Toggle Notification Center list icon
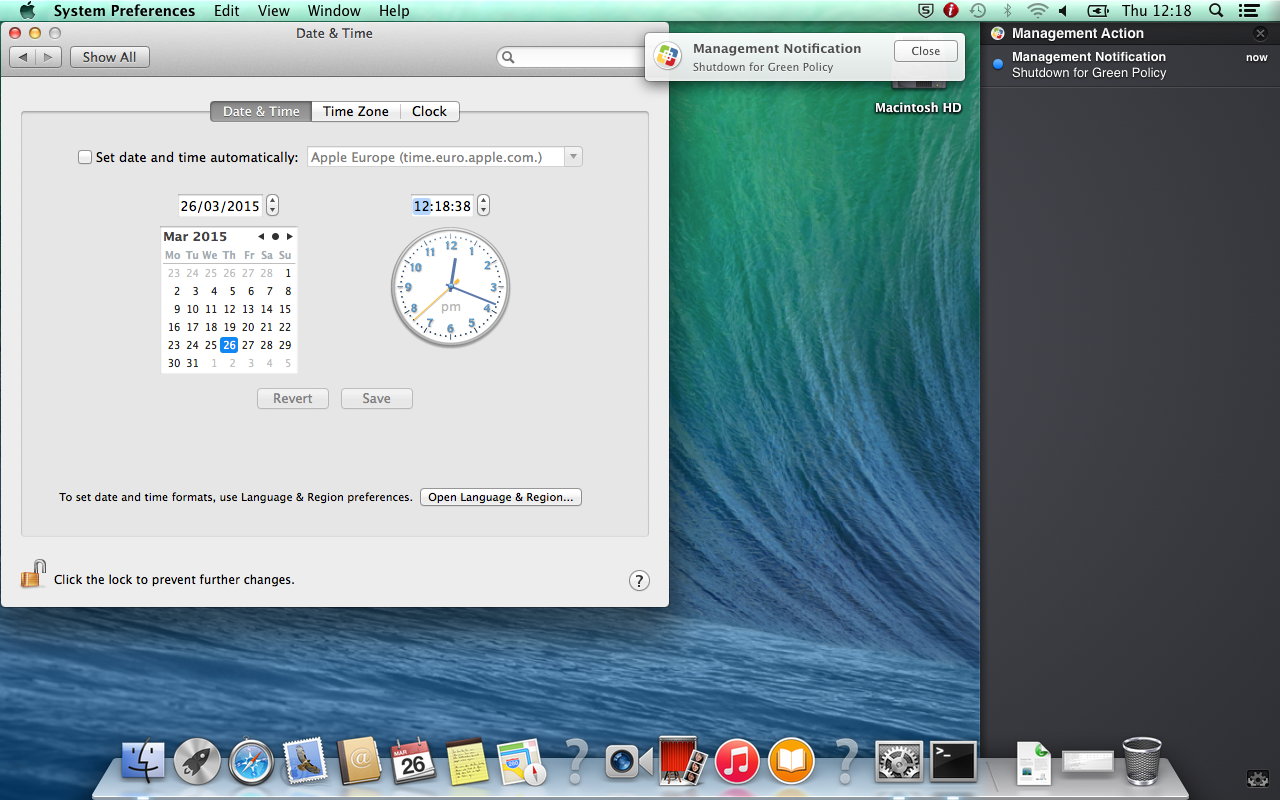The height and width of the screenshot is (800, 1280). pyautogui.click(x=1247, y=11)
